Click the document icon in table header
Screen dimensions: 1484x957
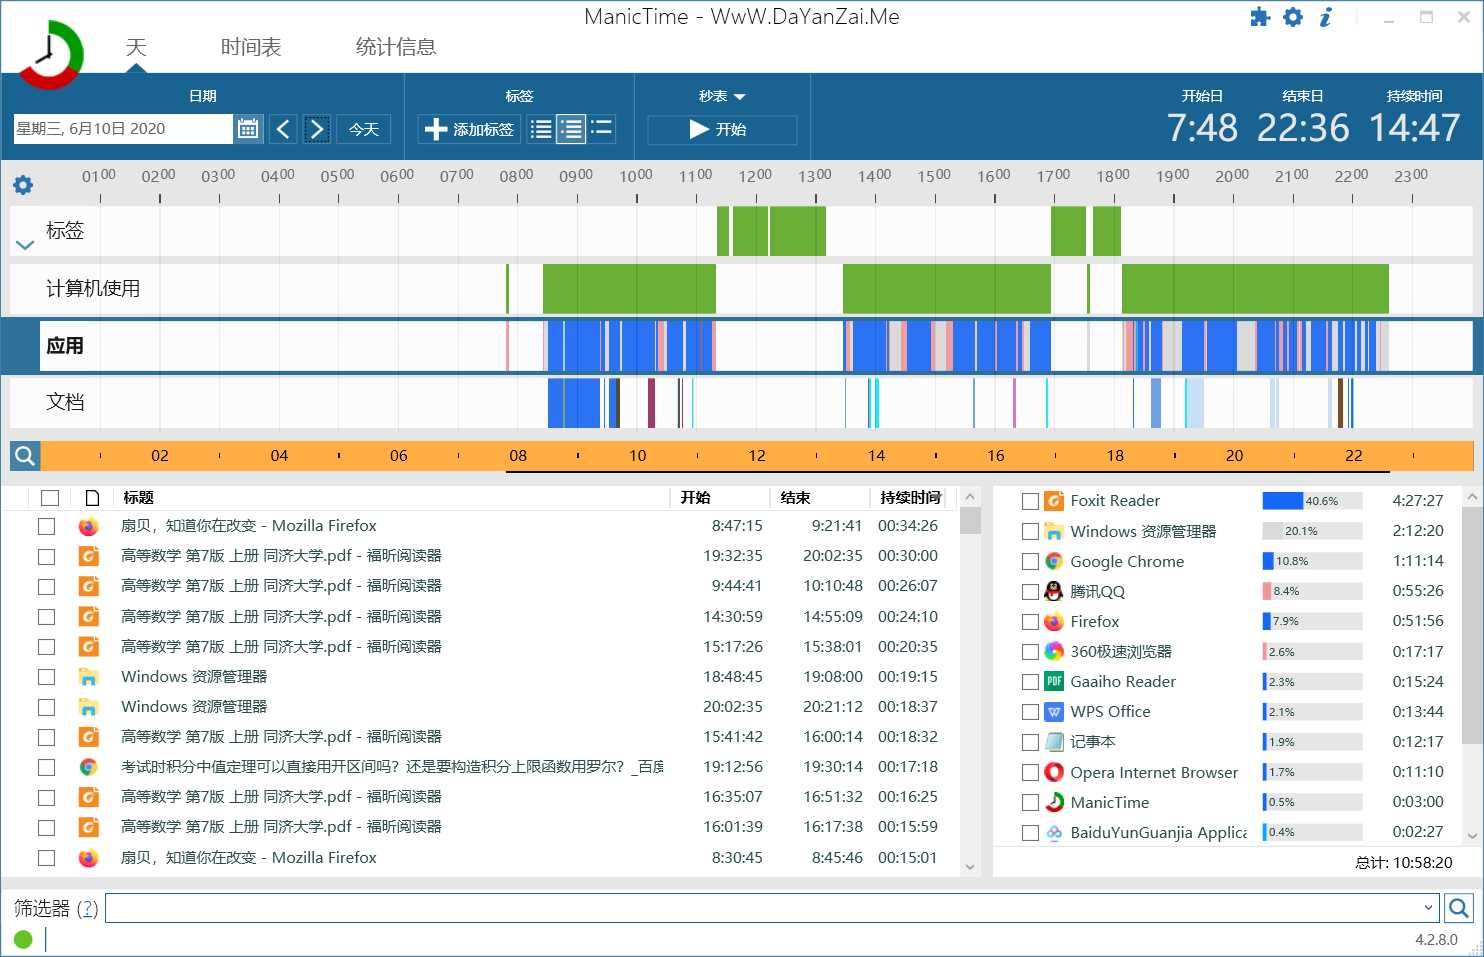[92, 498]
